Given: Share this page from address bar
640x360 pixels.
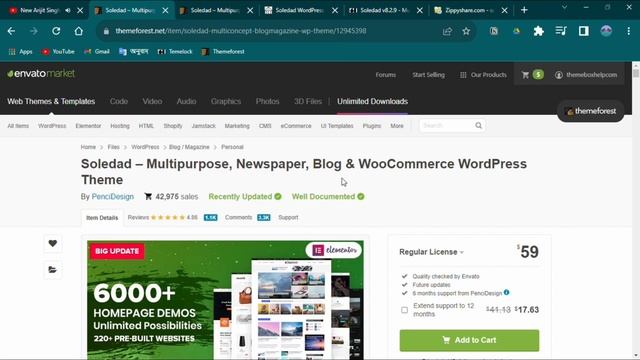Looking at the screenshot, I should (447, 31).
